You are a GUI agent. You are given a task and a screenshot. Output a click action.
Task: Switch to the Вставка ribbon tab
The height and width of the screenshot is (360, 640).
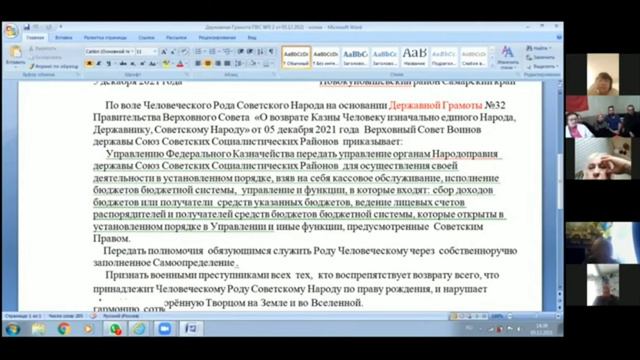[64, 38]
